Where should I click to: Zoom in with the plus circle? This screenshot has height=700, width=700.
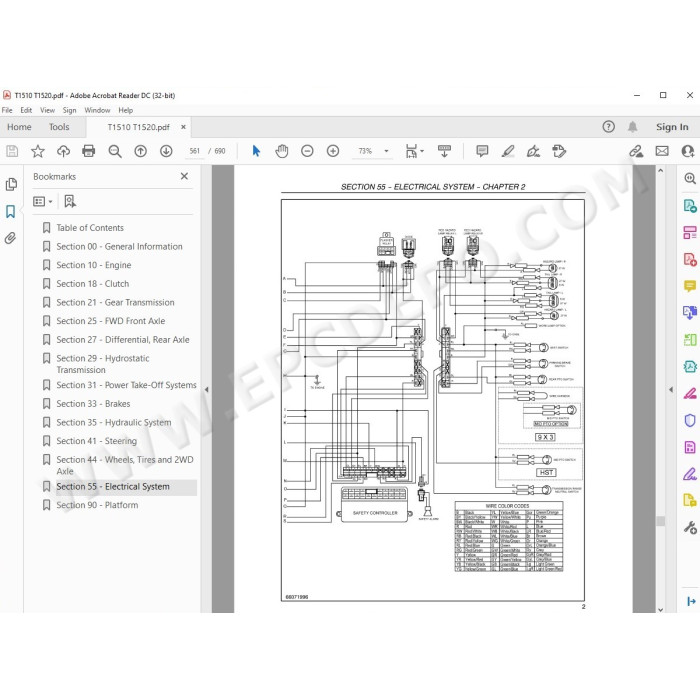click(333, 151)
